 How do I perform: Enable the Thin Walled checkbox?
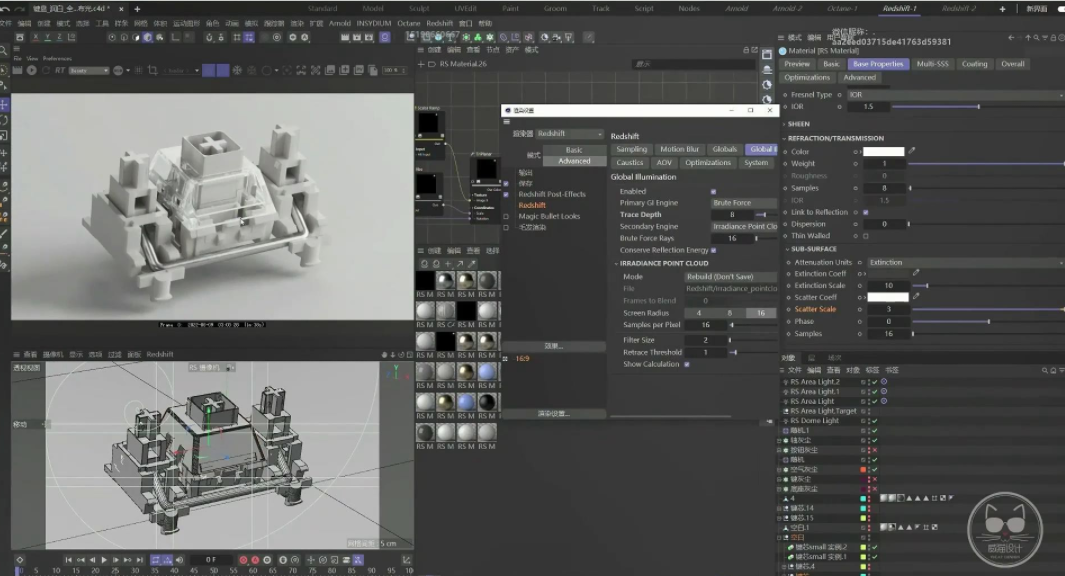[x=865, y=236]
